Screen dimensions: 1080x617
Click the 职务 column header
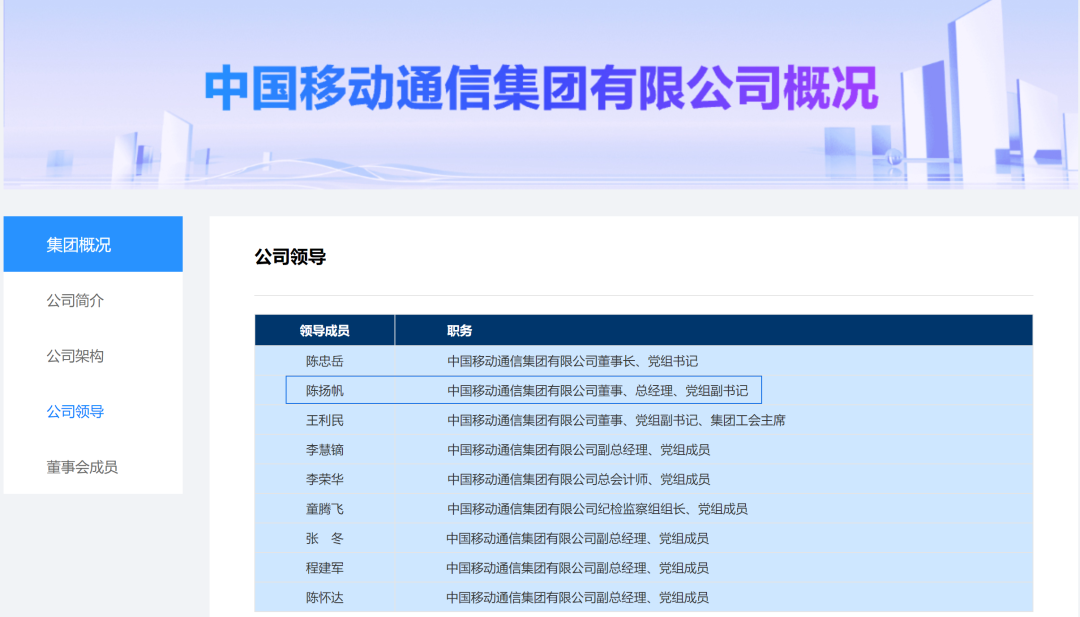[x=459, y=331]
